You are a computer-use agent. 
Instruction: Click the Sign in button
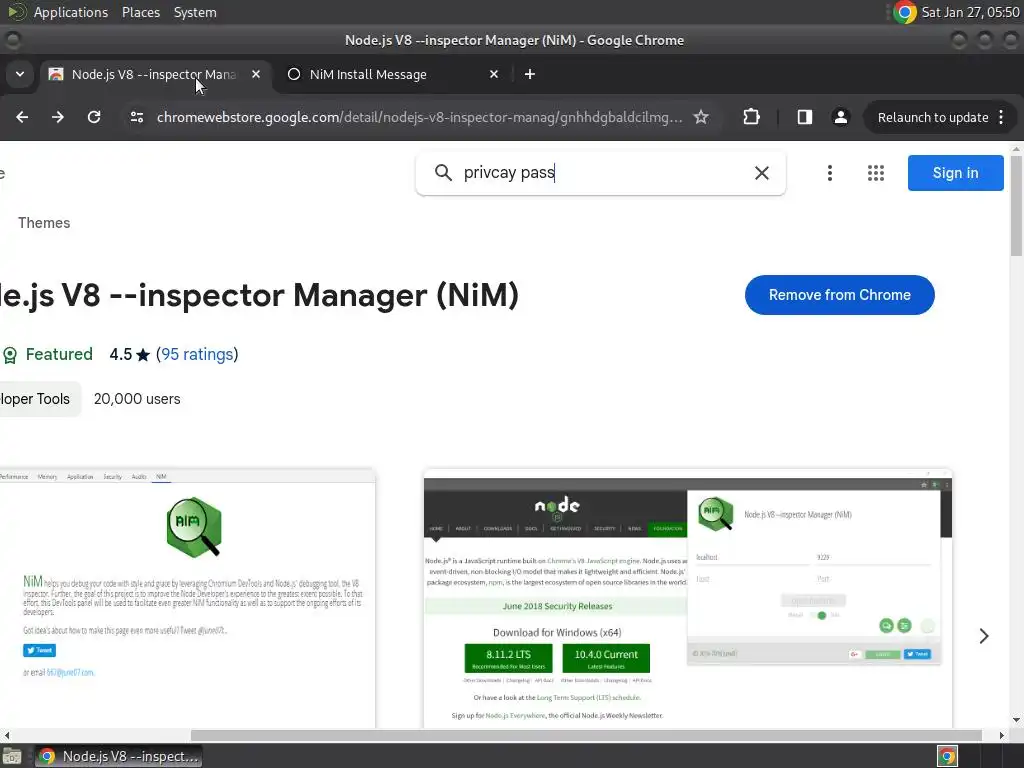pos(955,172)
